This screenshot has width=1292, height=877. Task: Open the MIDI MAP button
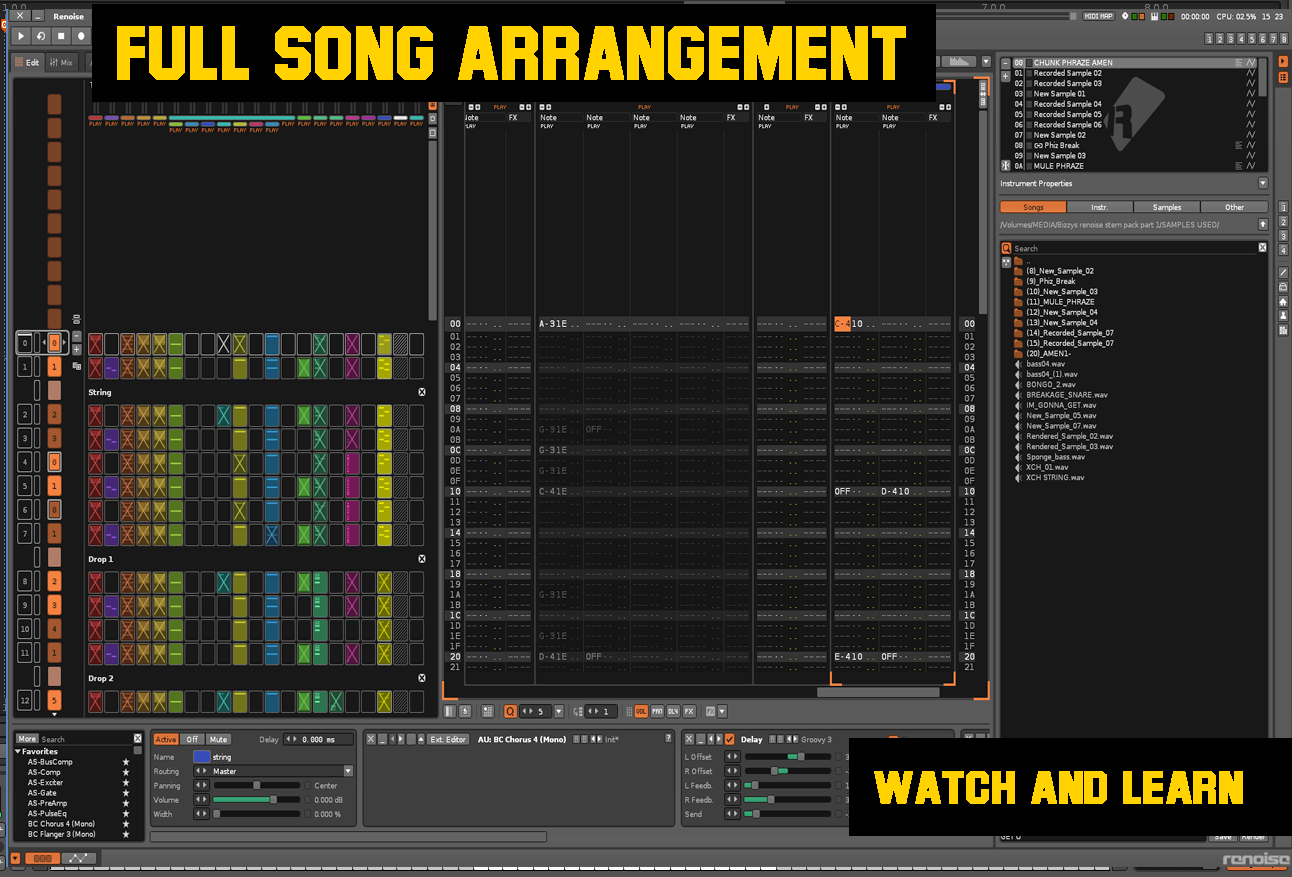1099,16
